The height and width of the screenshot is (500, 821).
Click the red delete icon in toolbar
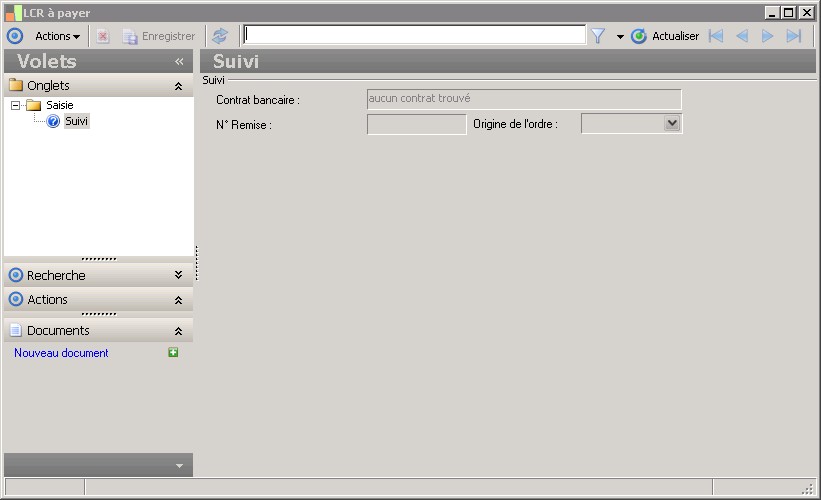[x=103, y=36]
